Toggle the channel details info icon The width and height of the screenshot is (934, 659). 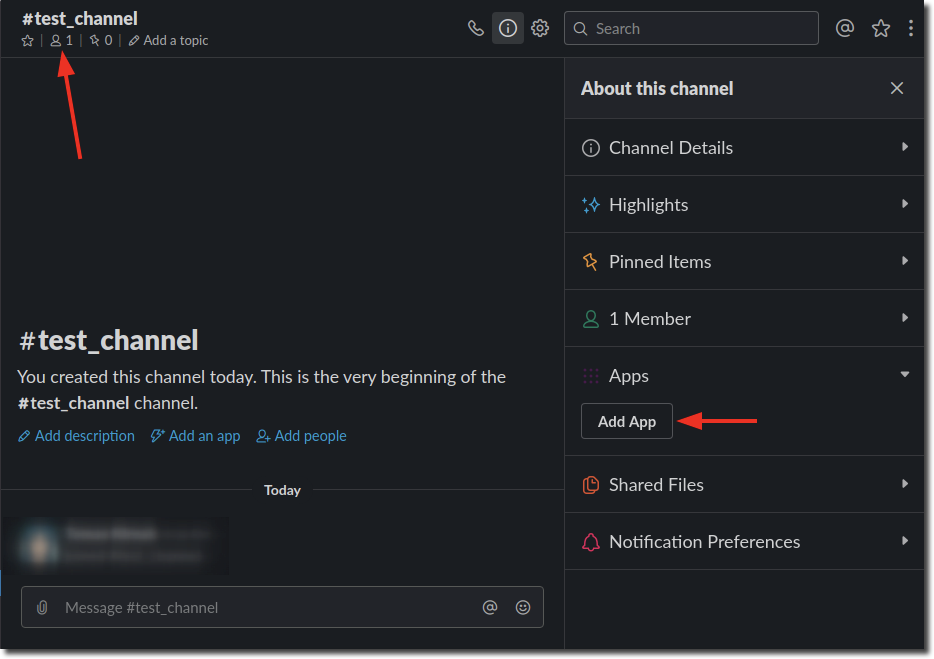508,28
